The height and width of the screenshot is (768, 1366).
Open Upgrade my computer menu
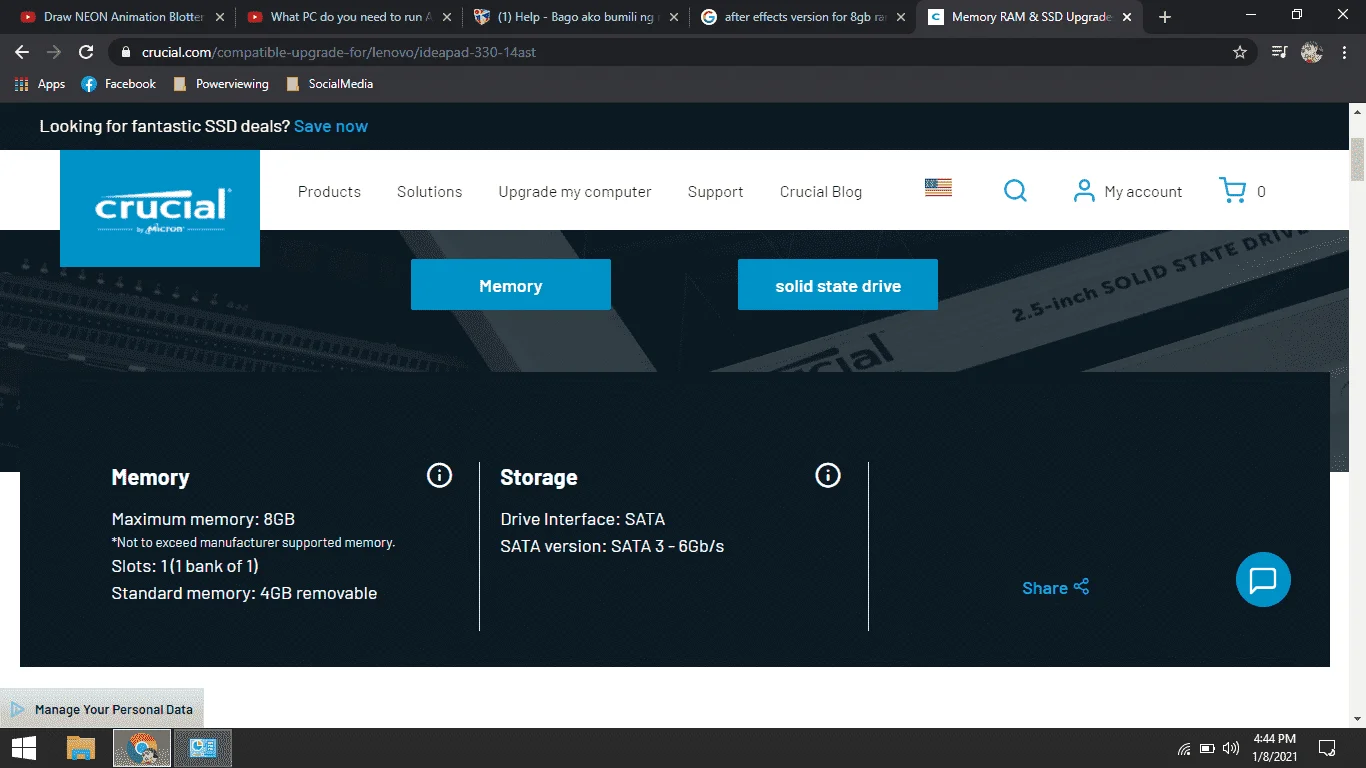pyautogui.click(x=575, y=191)
